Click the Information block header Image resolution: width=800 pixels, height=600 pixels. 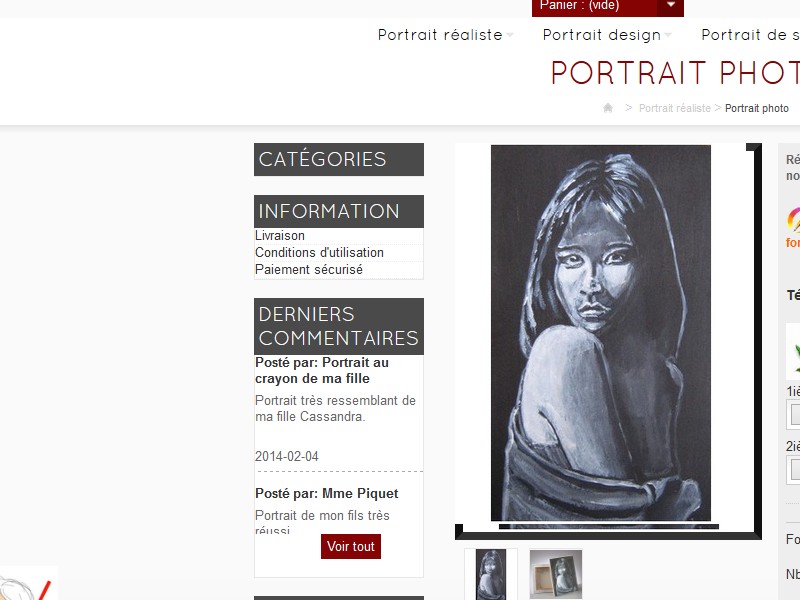339,211
